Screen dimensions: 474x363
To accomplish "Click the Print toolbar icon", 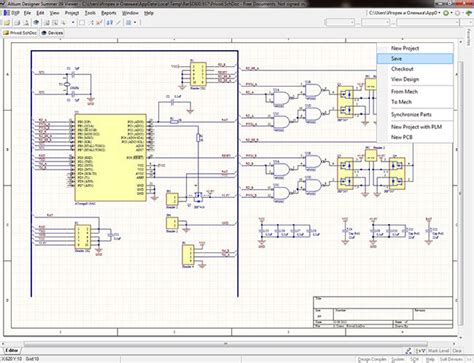I will (x=17, y=23).
